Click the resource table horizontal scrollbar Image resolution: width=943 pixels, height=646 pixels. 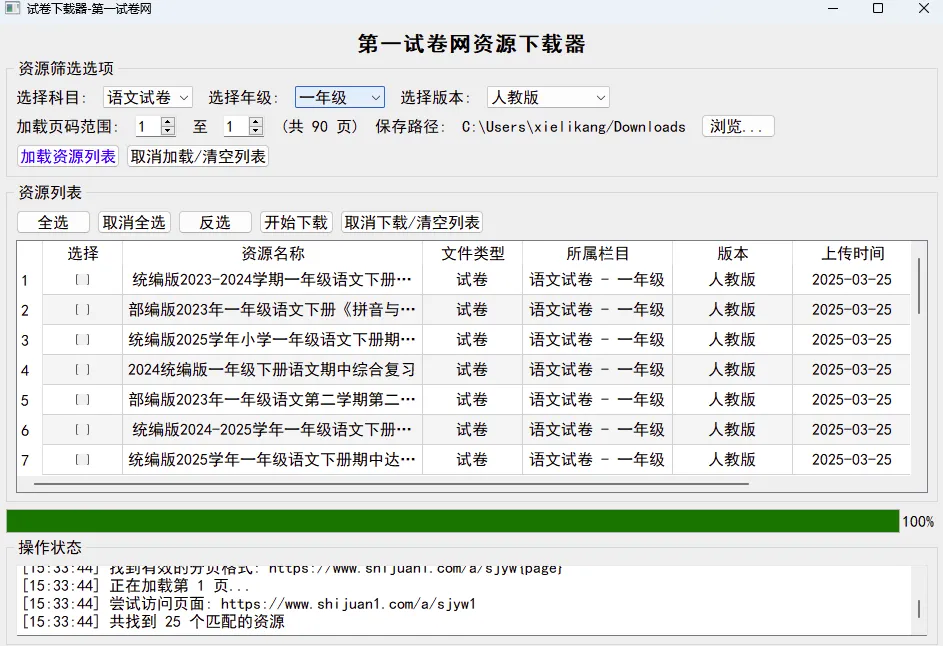(392, 483)
